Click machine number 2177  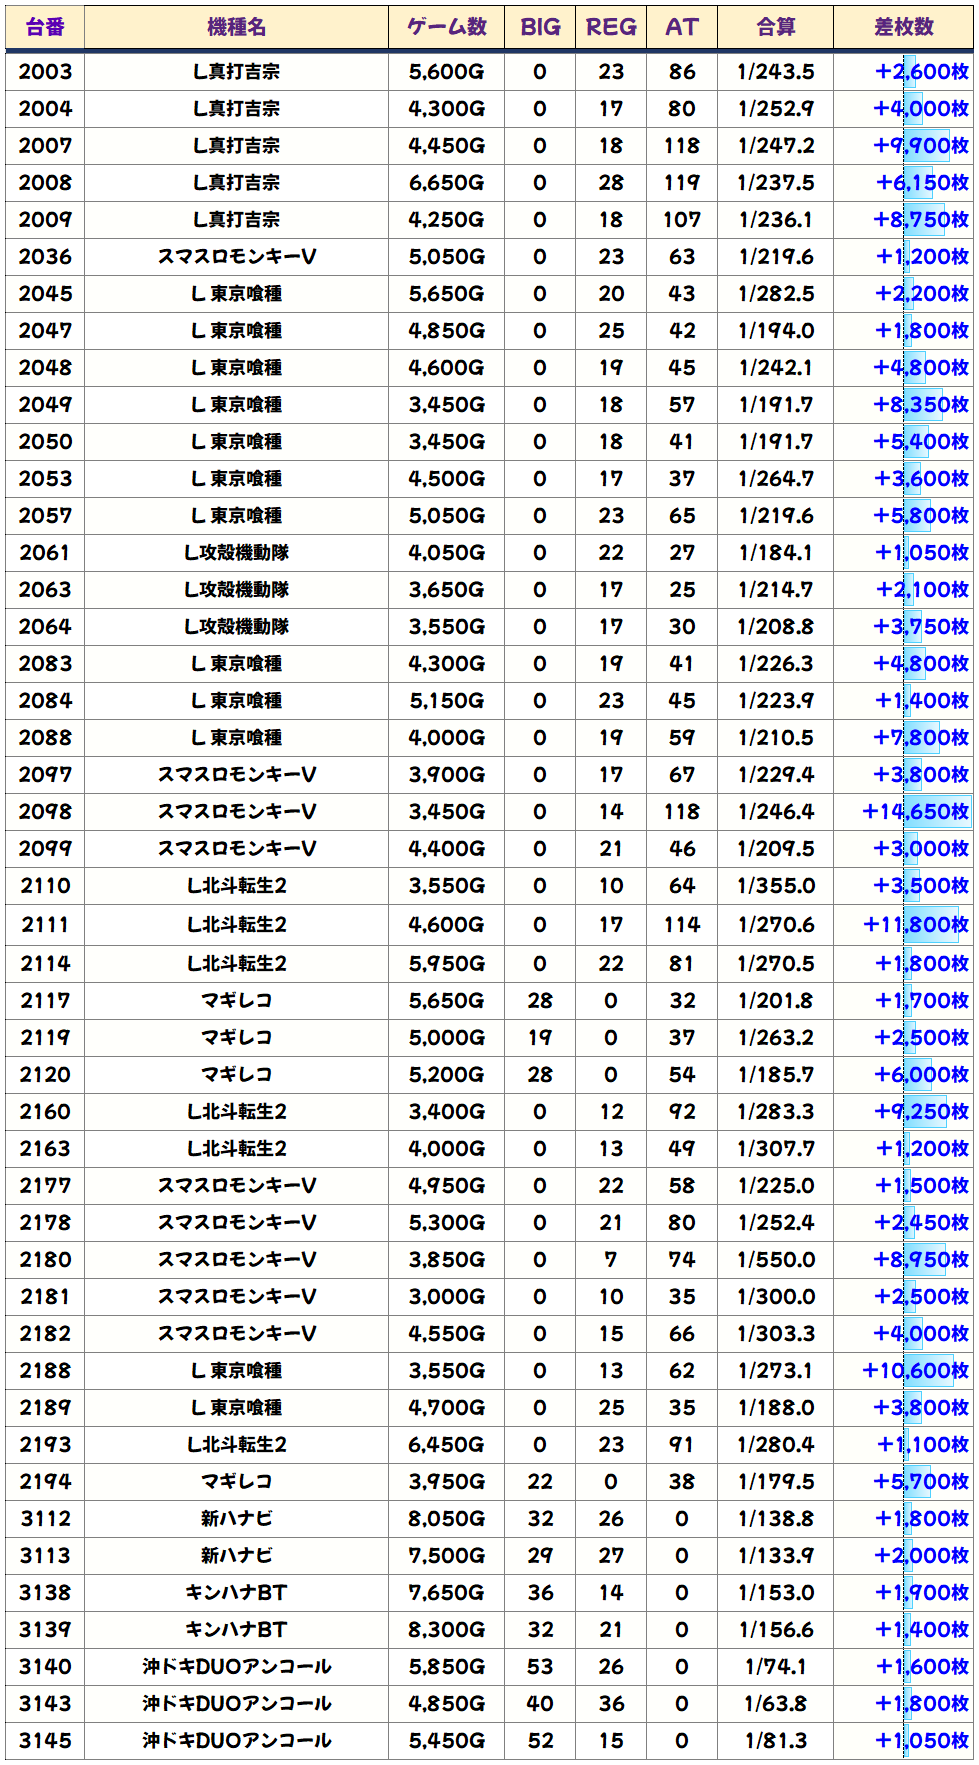[x=45, y=1186]
